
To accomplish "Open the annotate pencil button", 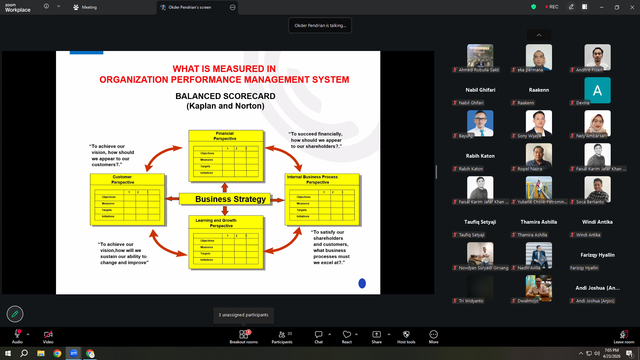I will [x=15, y=314].
